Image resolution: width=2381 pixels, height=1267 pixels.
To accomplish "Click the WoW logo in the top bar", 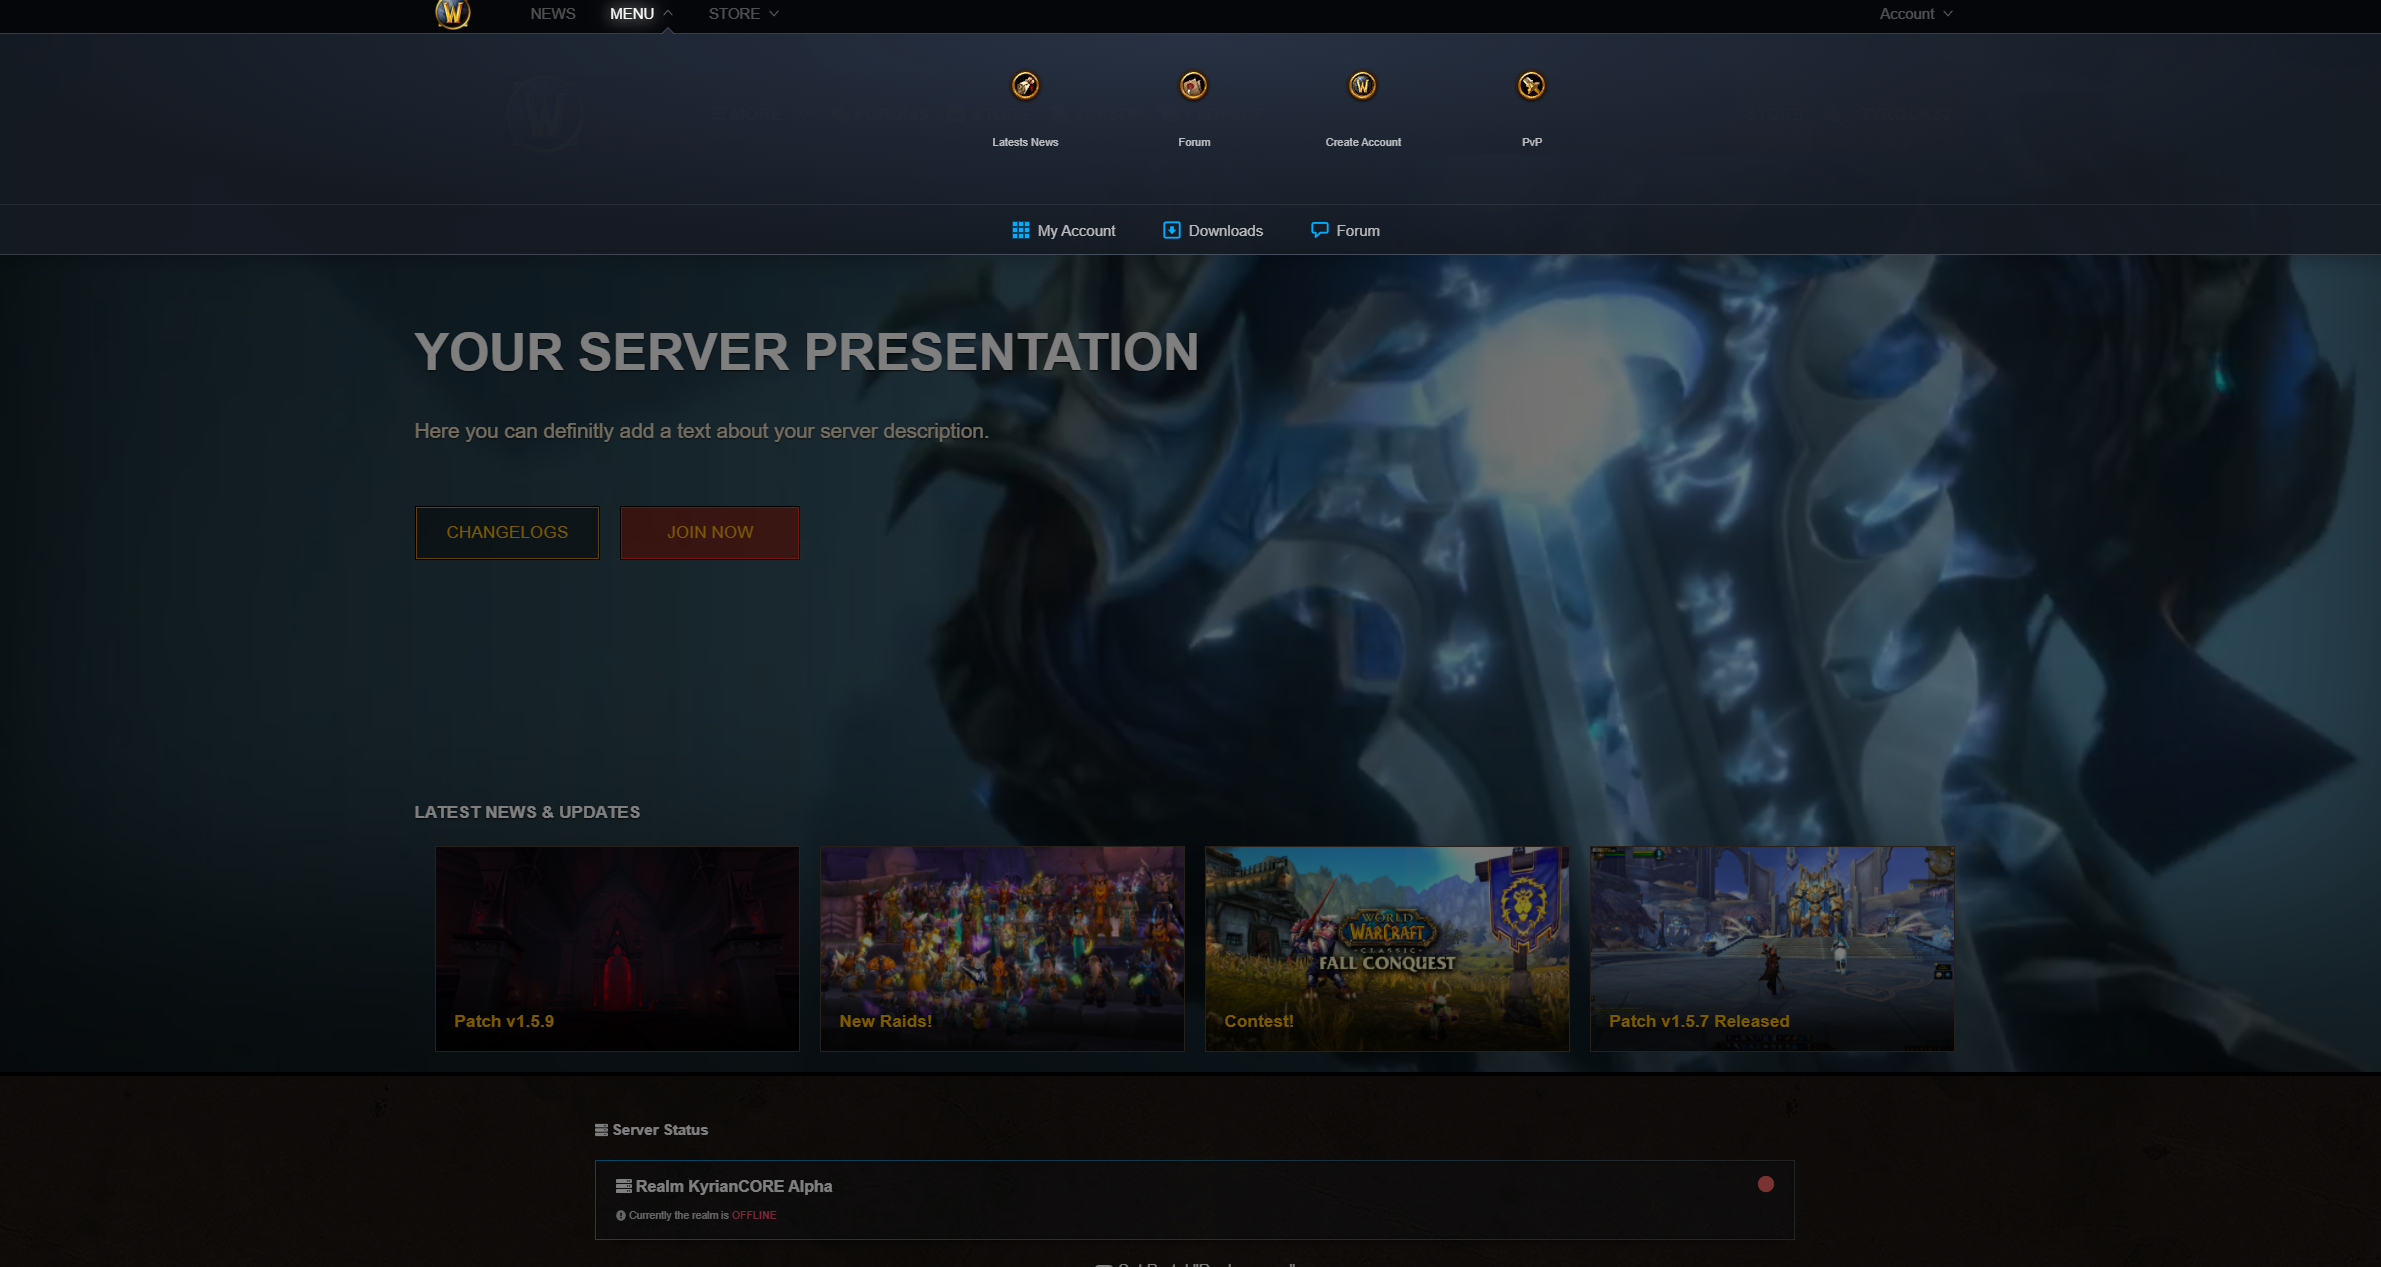I will (453, 13).
